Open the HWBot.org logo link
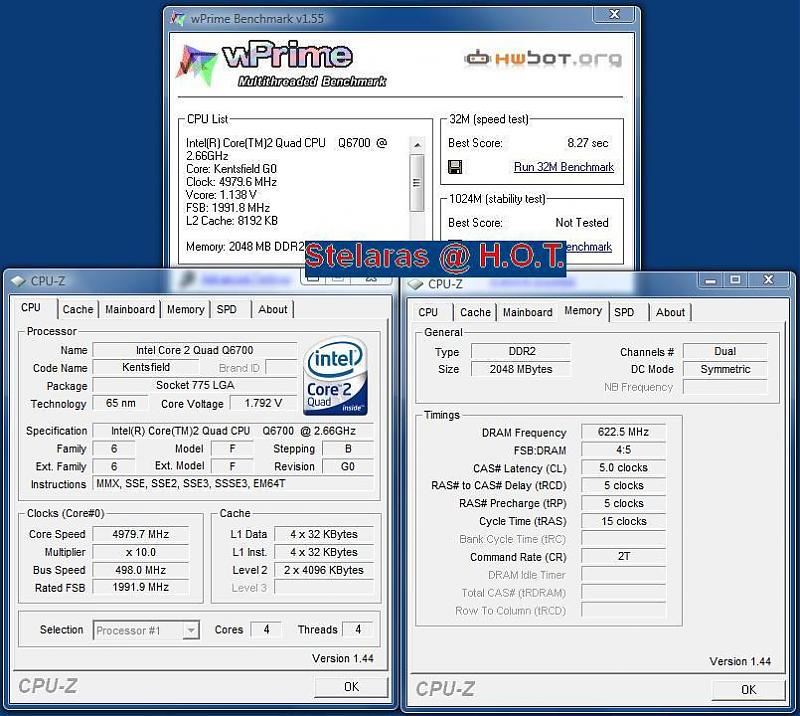The image size is (800, 716). point(543,58)
